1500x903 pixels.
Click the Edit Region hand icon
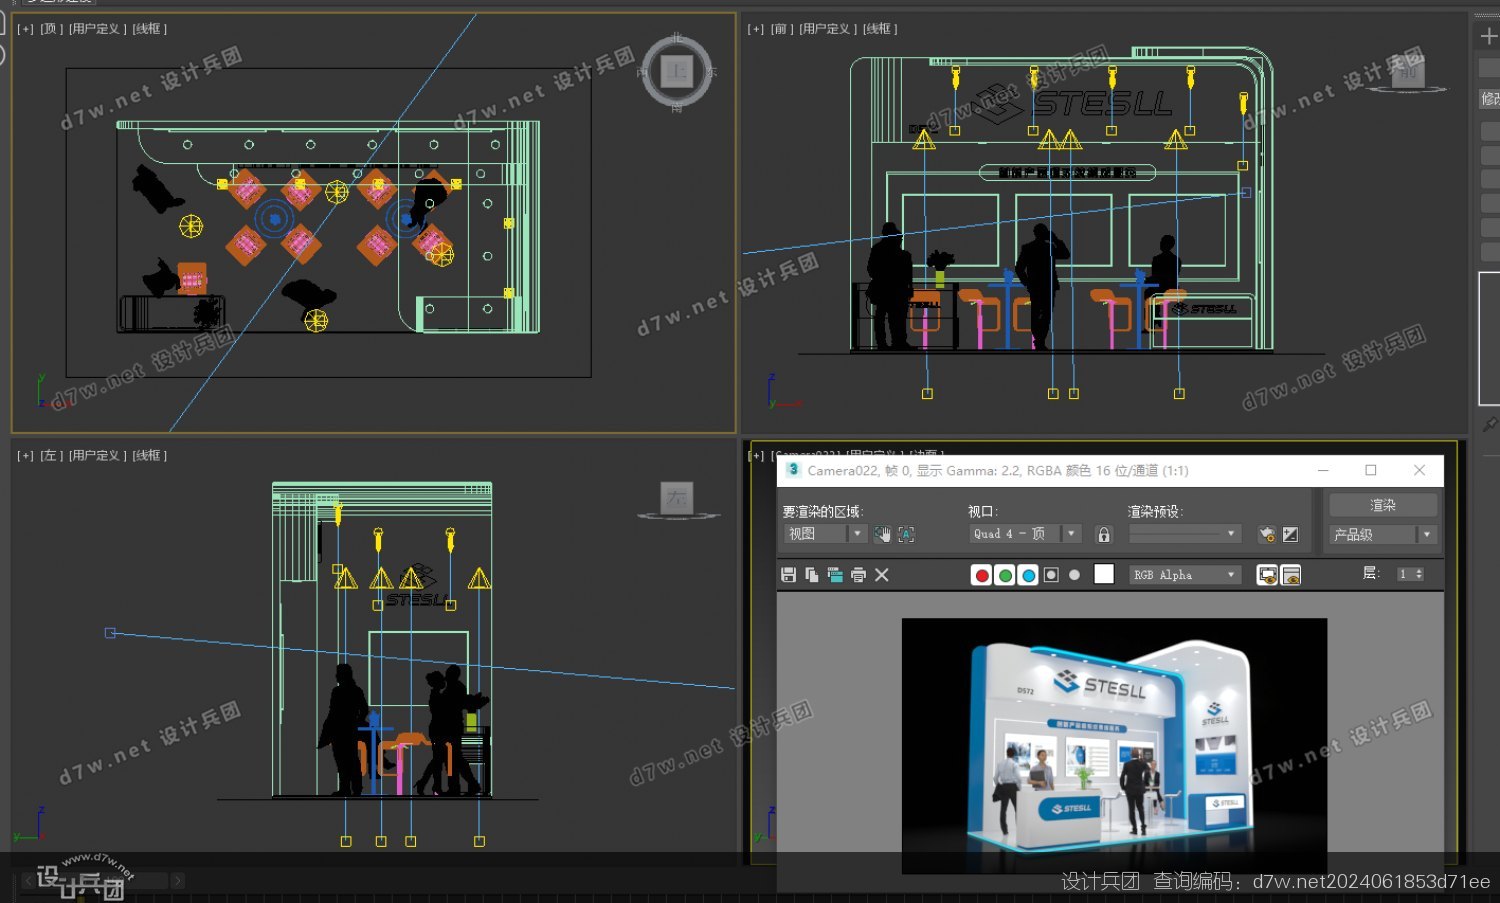pos(882,534)
